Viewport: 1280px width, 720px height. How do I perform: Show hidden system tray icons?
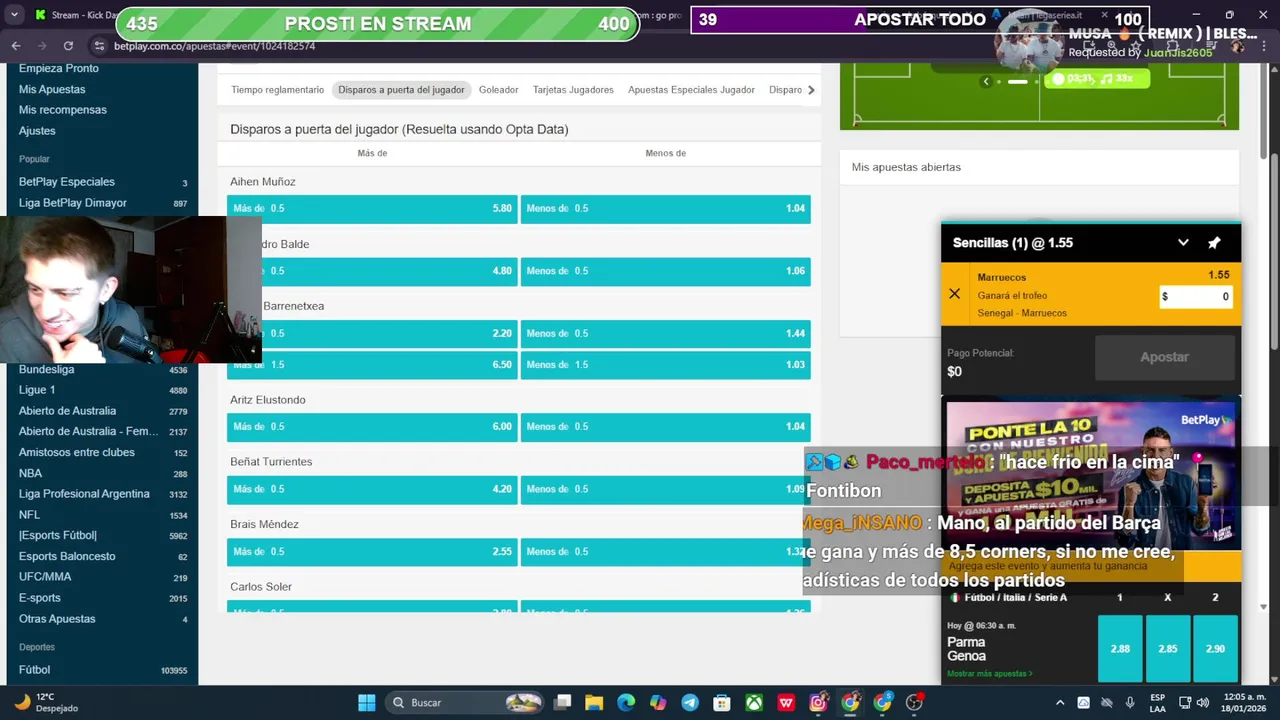tap(1060, 703)
